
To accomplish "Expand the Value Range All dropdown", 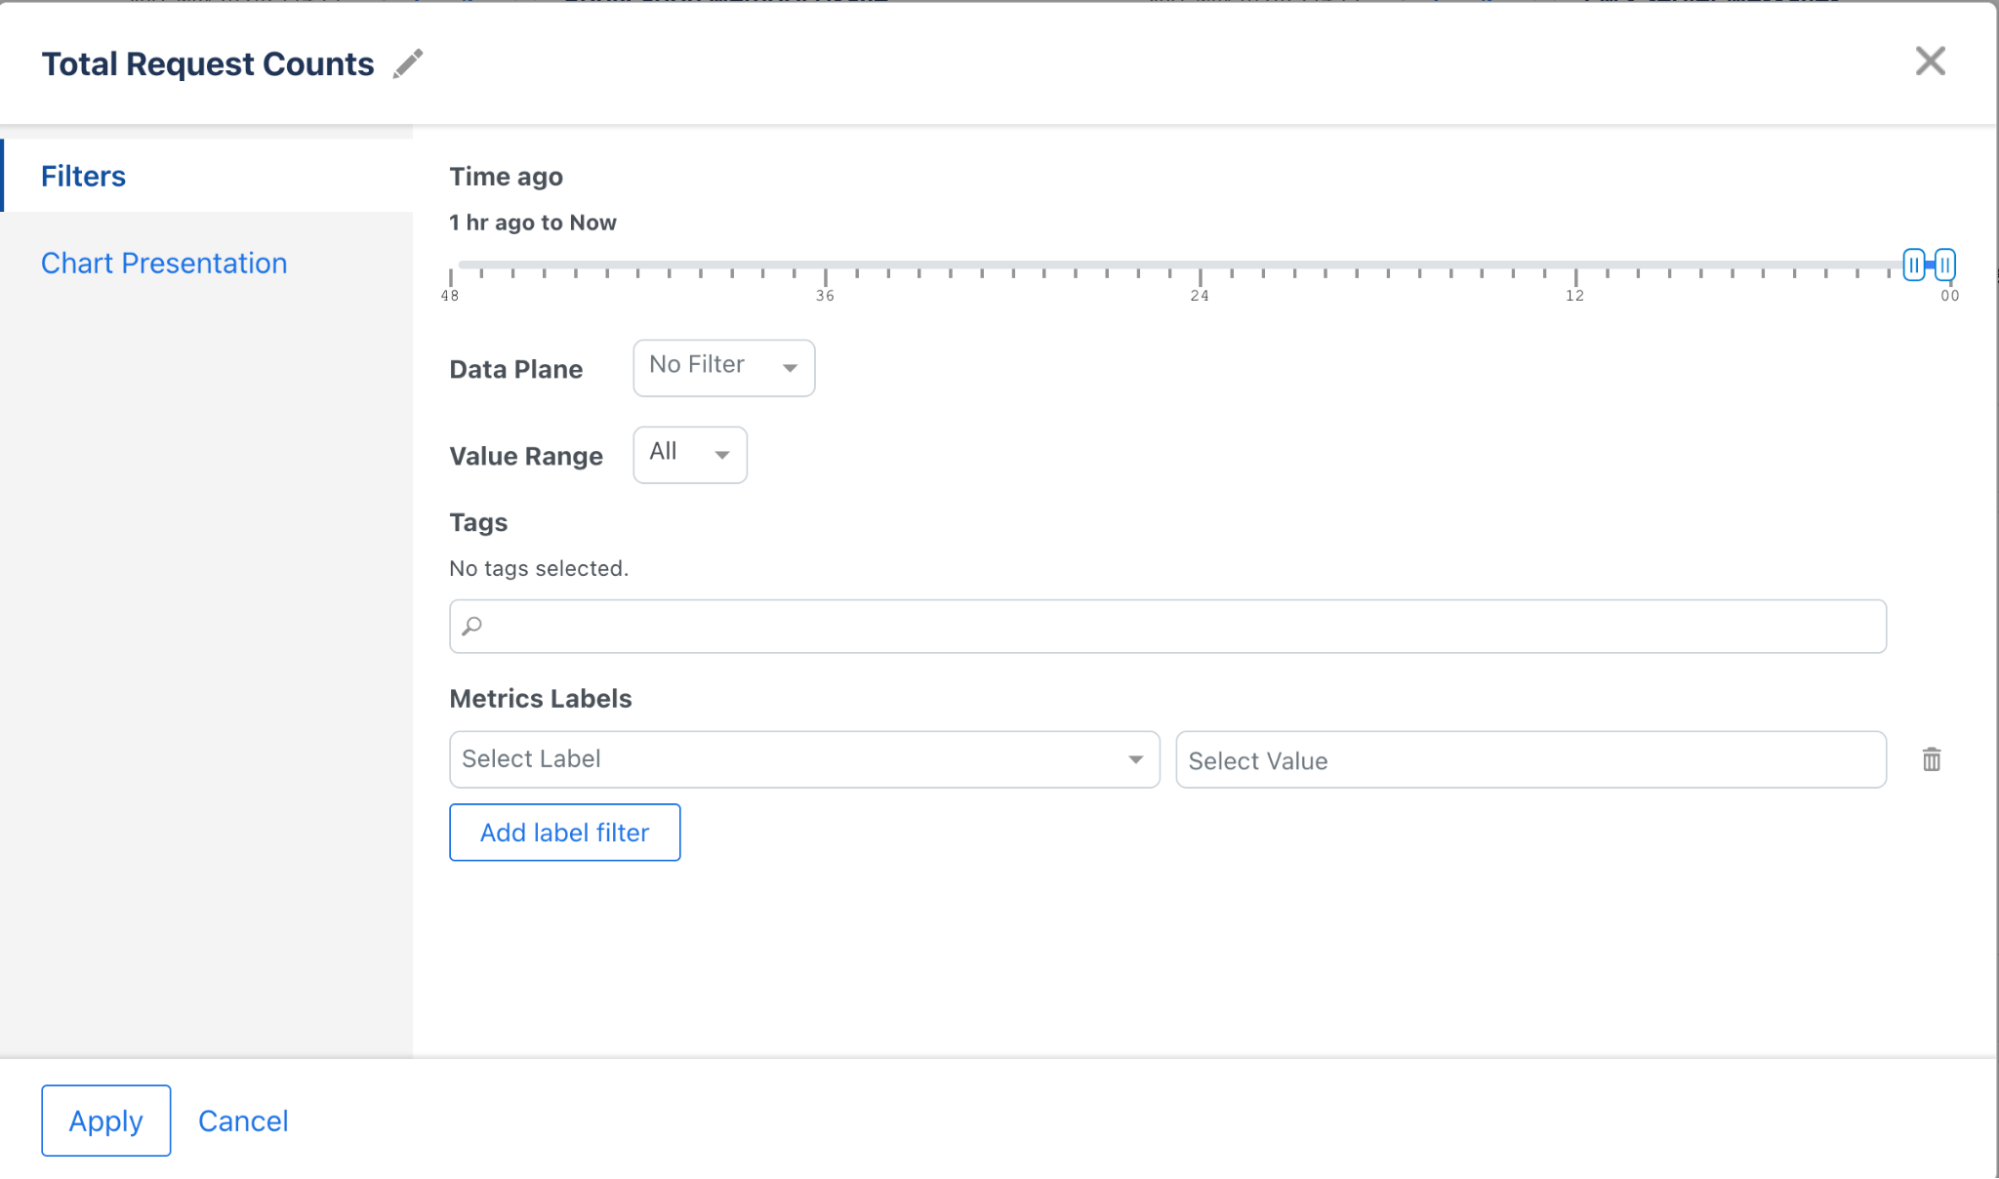I will point(688,454).
